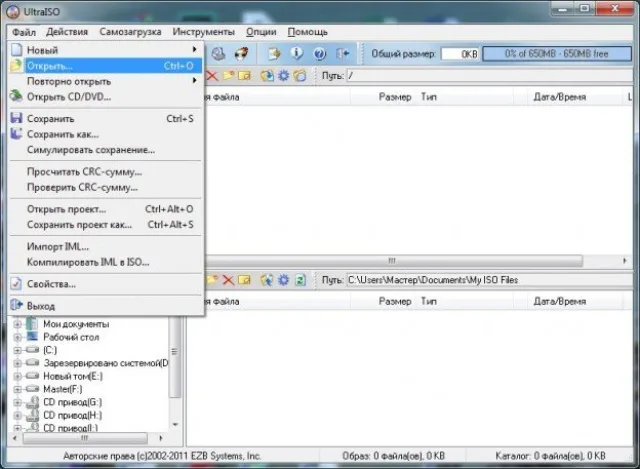Screen dimensions: 640x469
Task: Click rename folder icon in upper pane toolbar
Action: pyautogui.click(x=244, y=76)
